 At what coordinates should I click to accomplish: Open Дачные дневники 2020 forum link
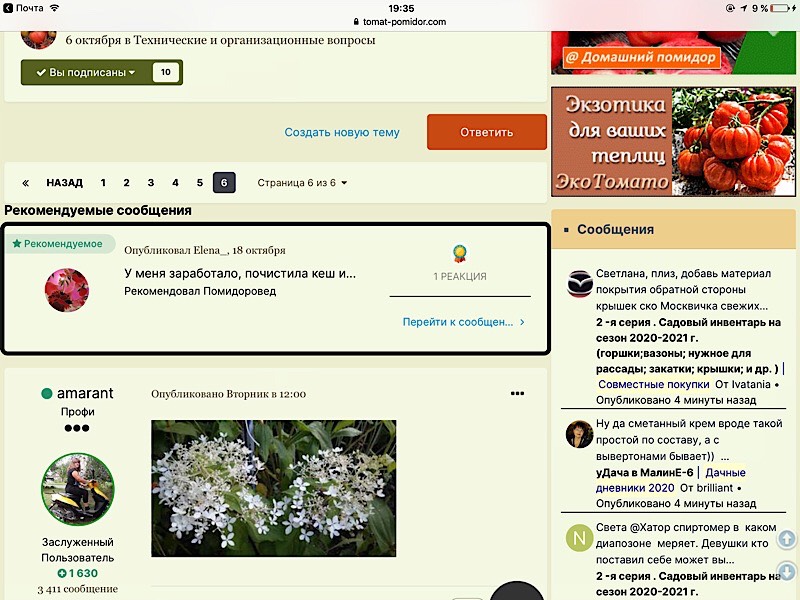click(671, 480)
